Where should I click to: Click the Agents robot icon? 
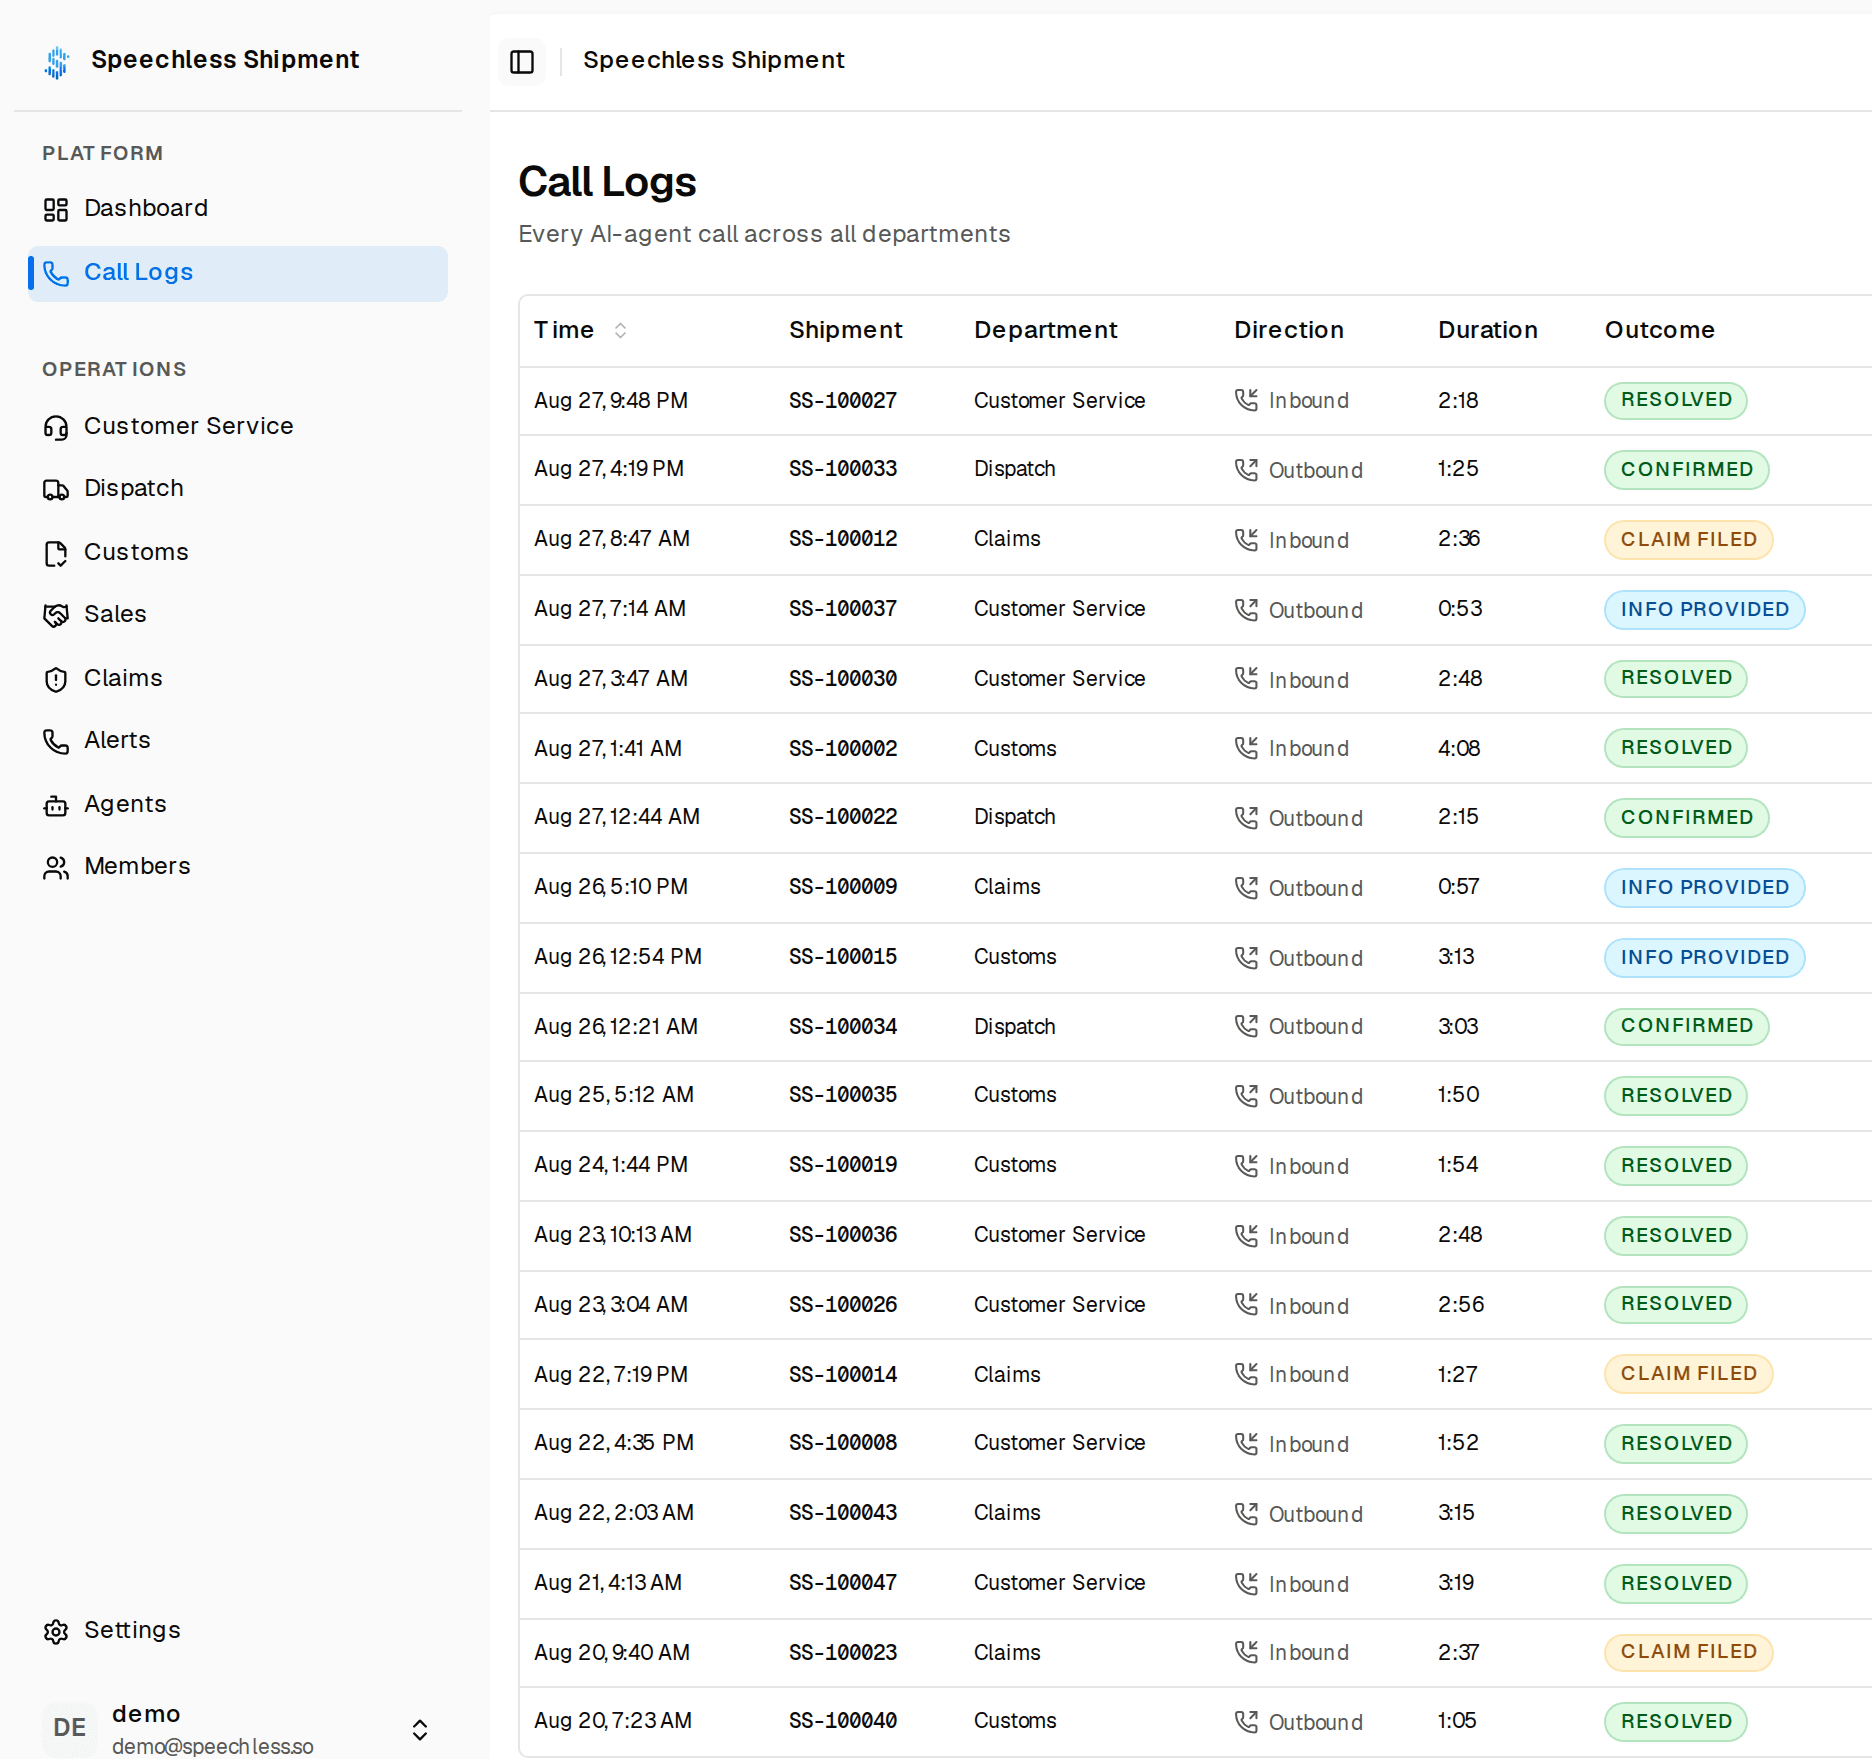coord(56,805)
